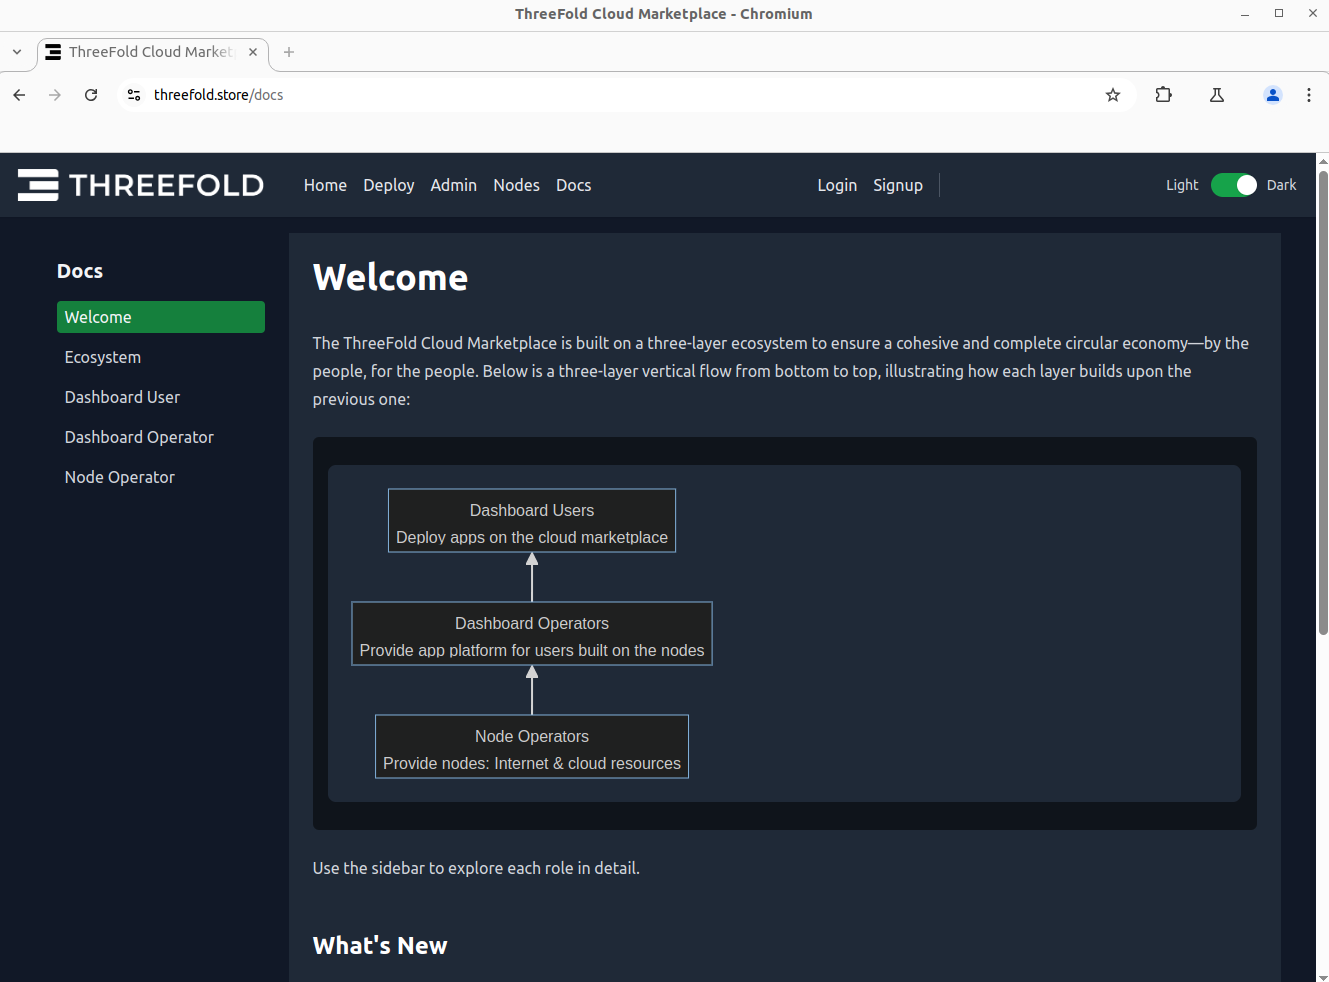Image resolution: width=1329 pixels, height=982 pixels.
Task: Click the page vertical scrollbar thumb
Action: point(1323,402)
